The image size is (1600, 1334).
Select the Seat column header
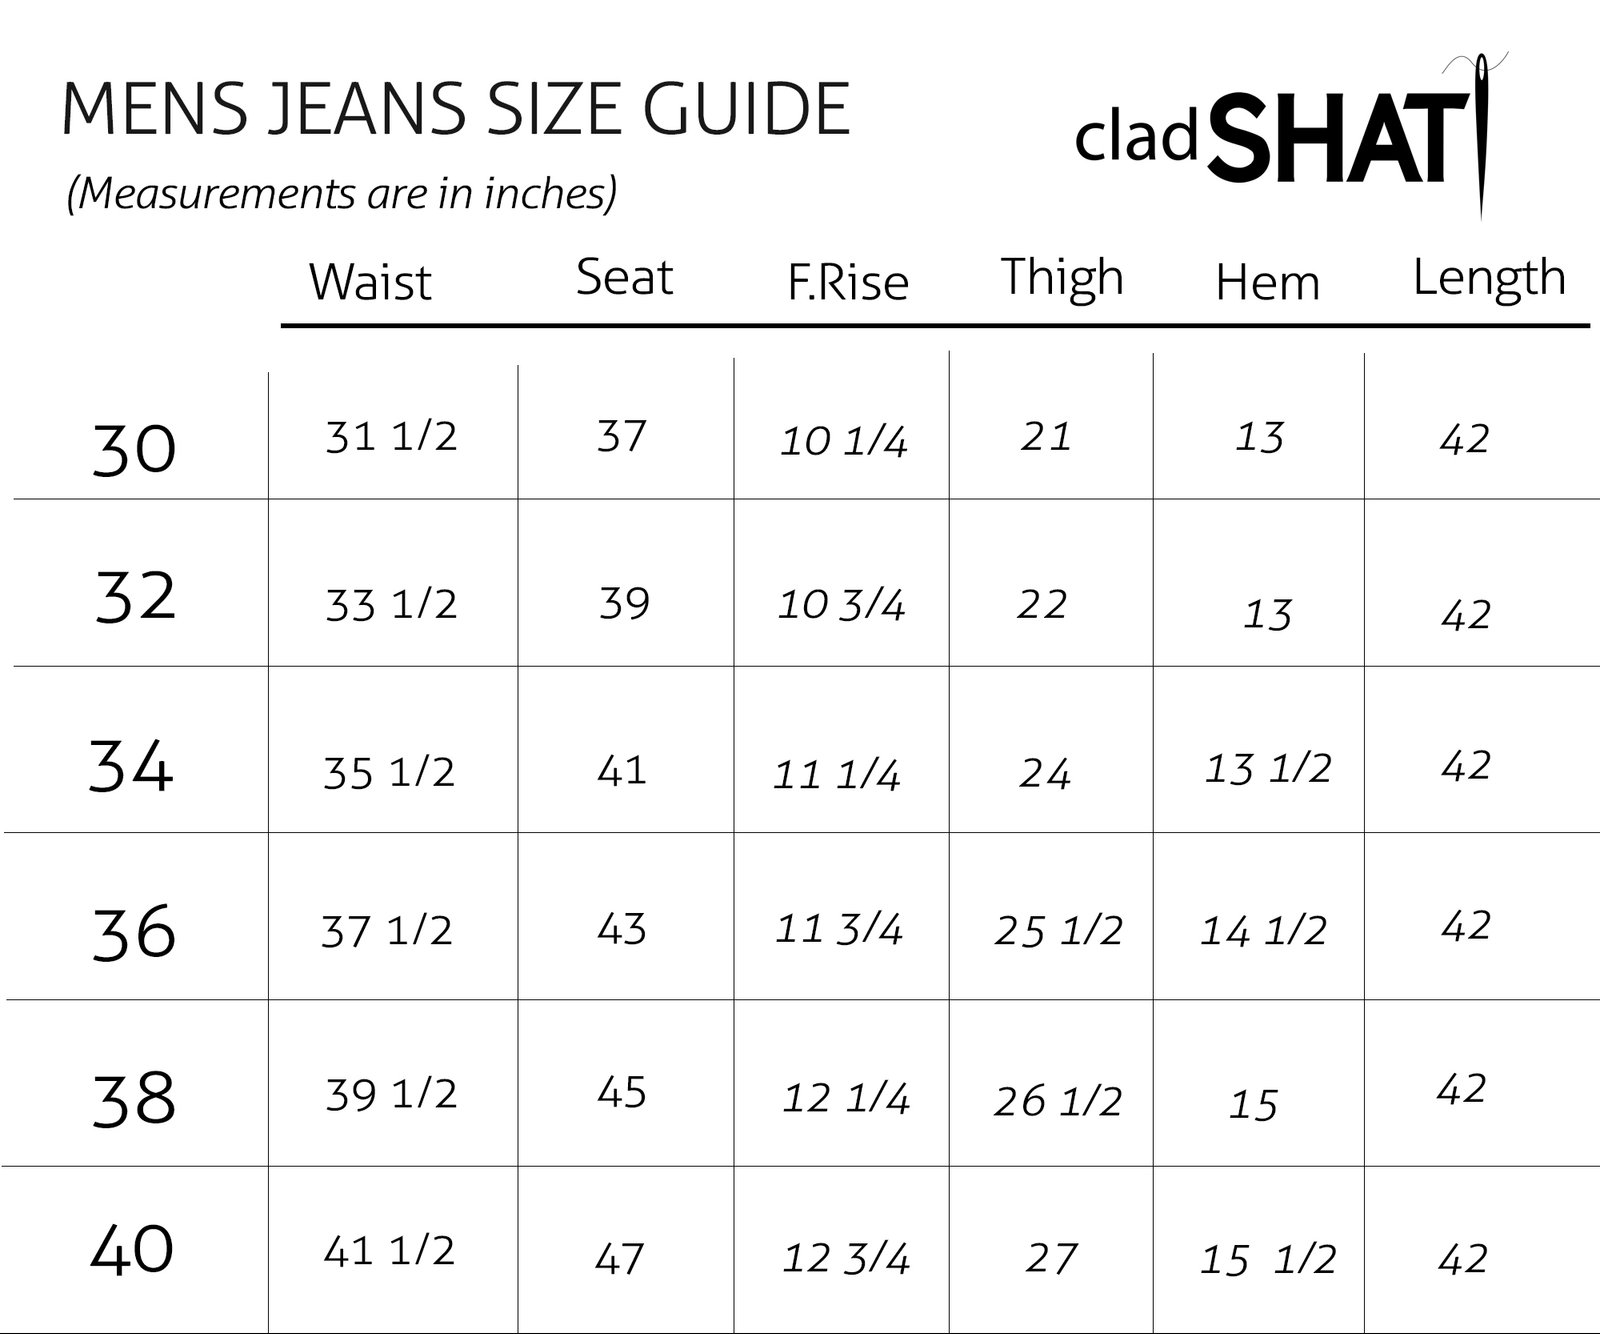(624, 277)
